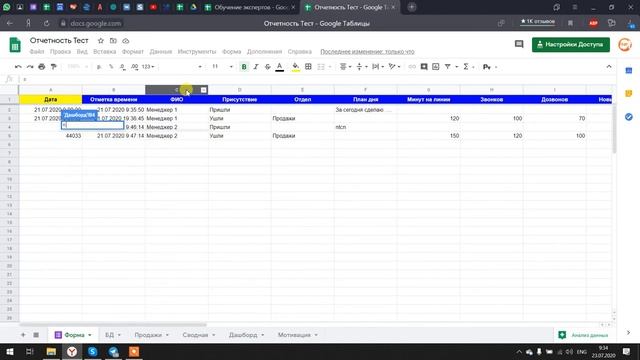Open the comment history icon
The height and width of the screenshot is (360, 640).
[x=519, y=44]
